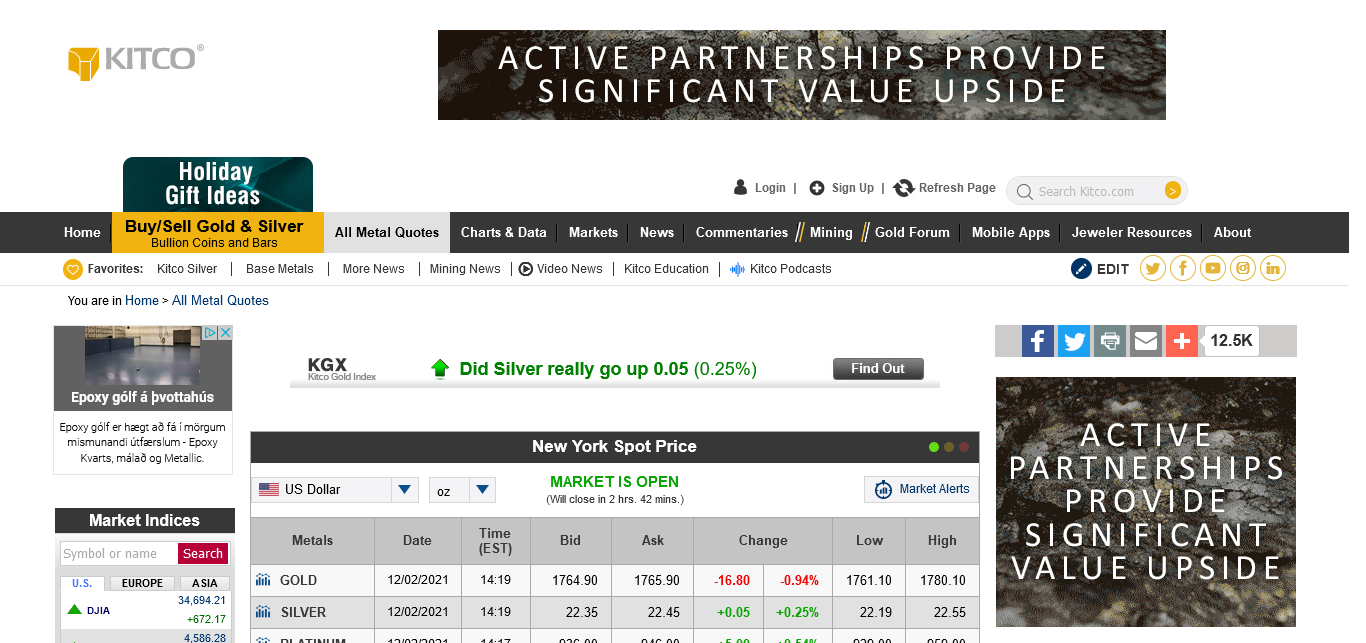Click the Find Out button

(x=878, y=369)
